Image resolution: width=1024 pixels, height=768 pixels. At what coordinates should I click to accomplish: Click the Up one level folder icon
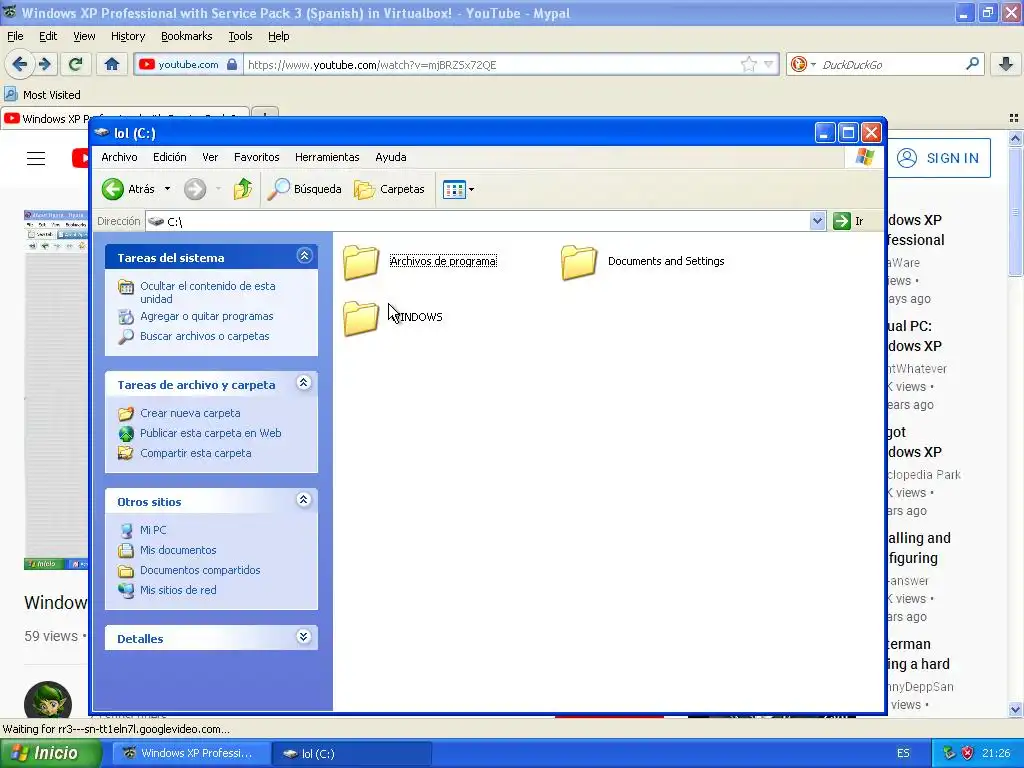click(243, 189)
